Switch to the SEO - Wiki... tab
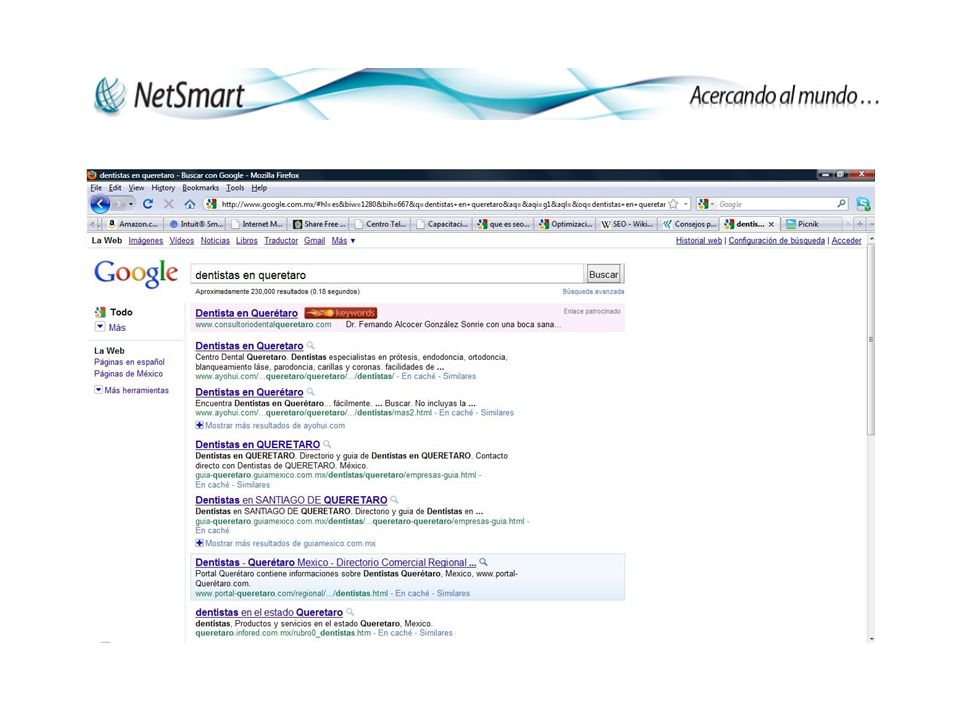Viewport: 960px width, 720px height. tap(627, 224)
